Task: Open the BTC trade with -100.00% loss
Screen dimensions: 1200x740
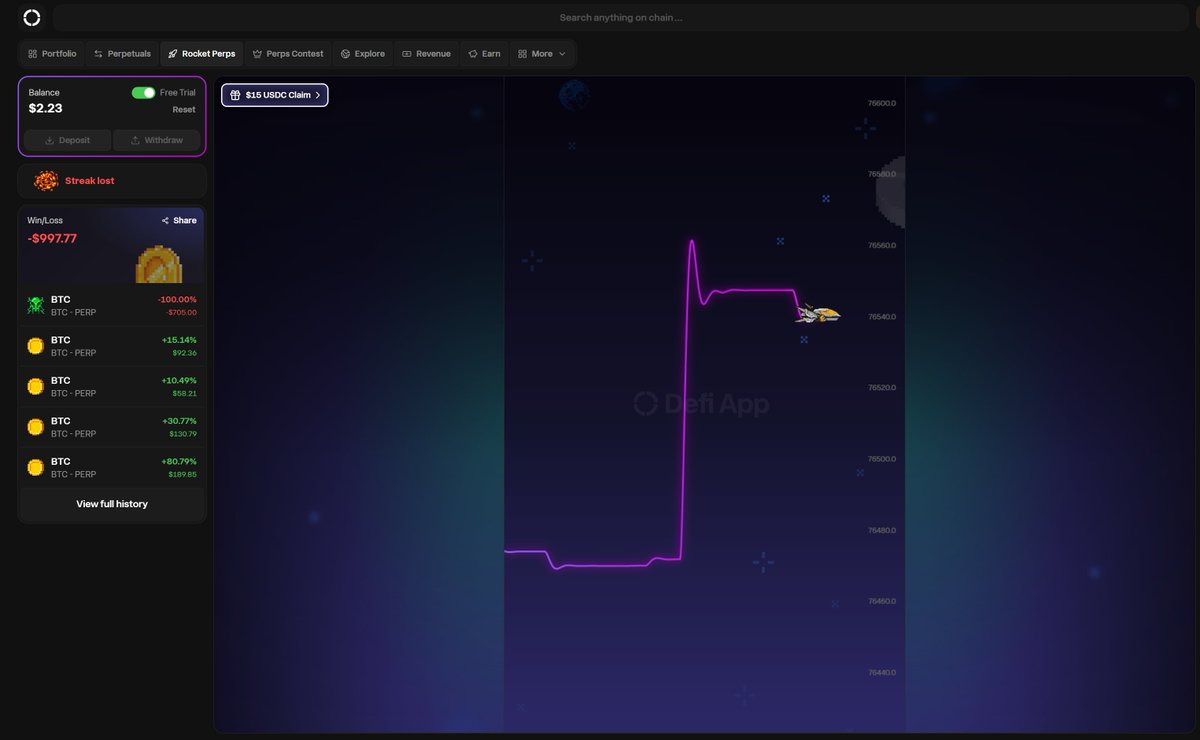Action: click(112, 305)
